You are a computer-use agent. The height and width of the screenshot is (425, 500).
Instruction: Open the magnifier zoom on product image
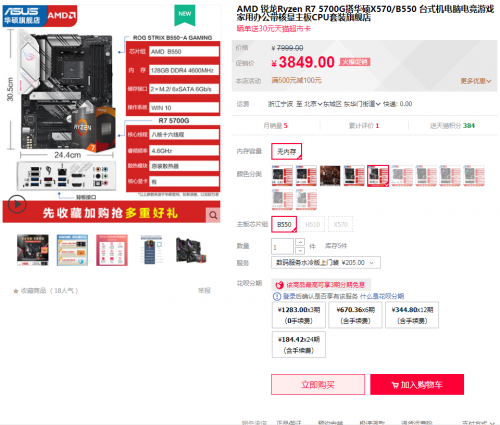point(213,215)
